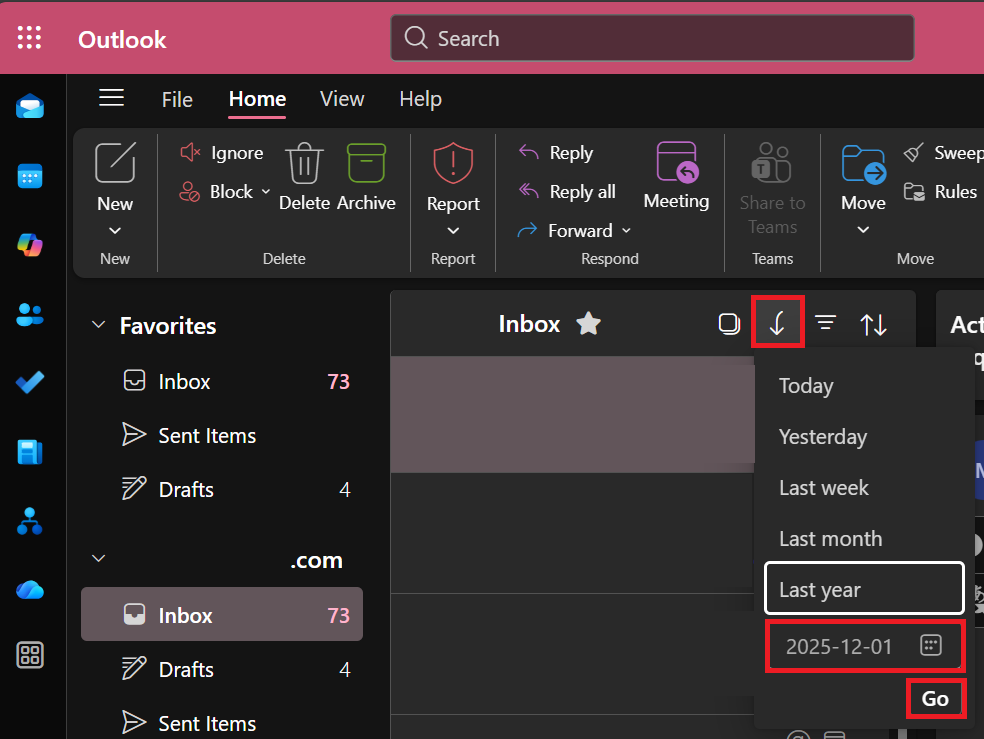Open the Sort order arrows
Viewport: 984px width, 739px height.
pos(873,324)
